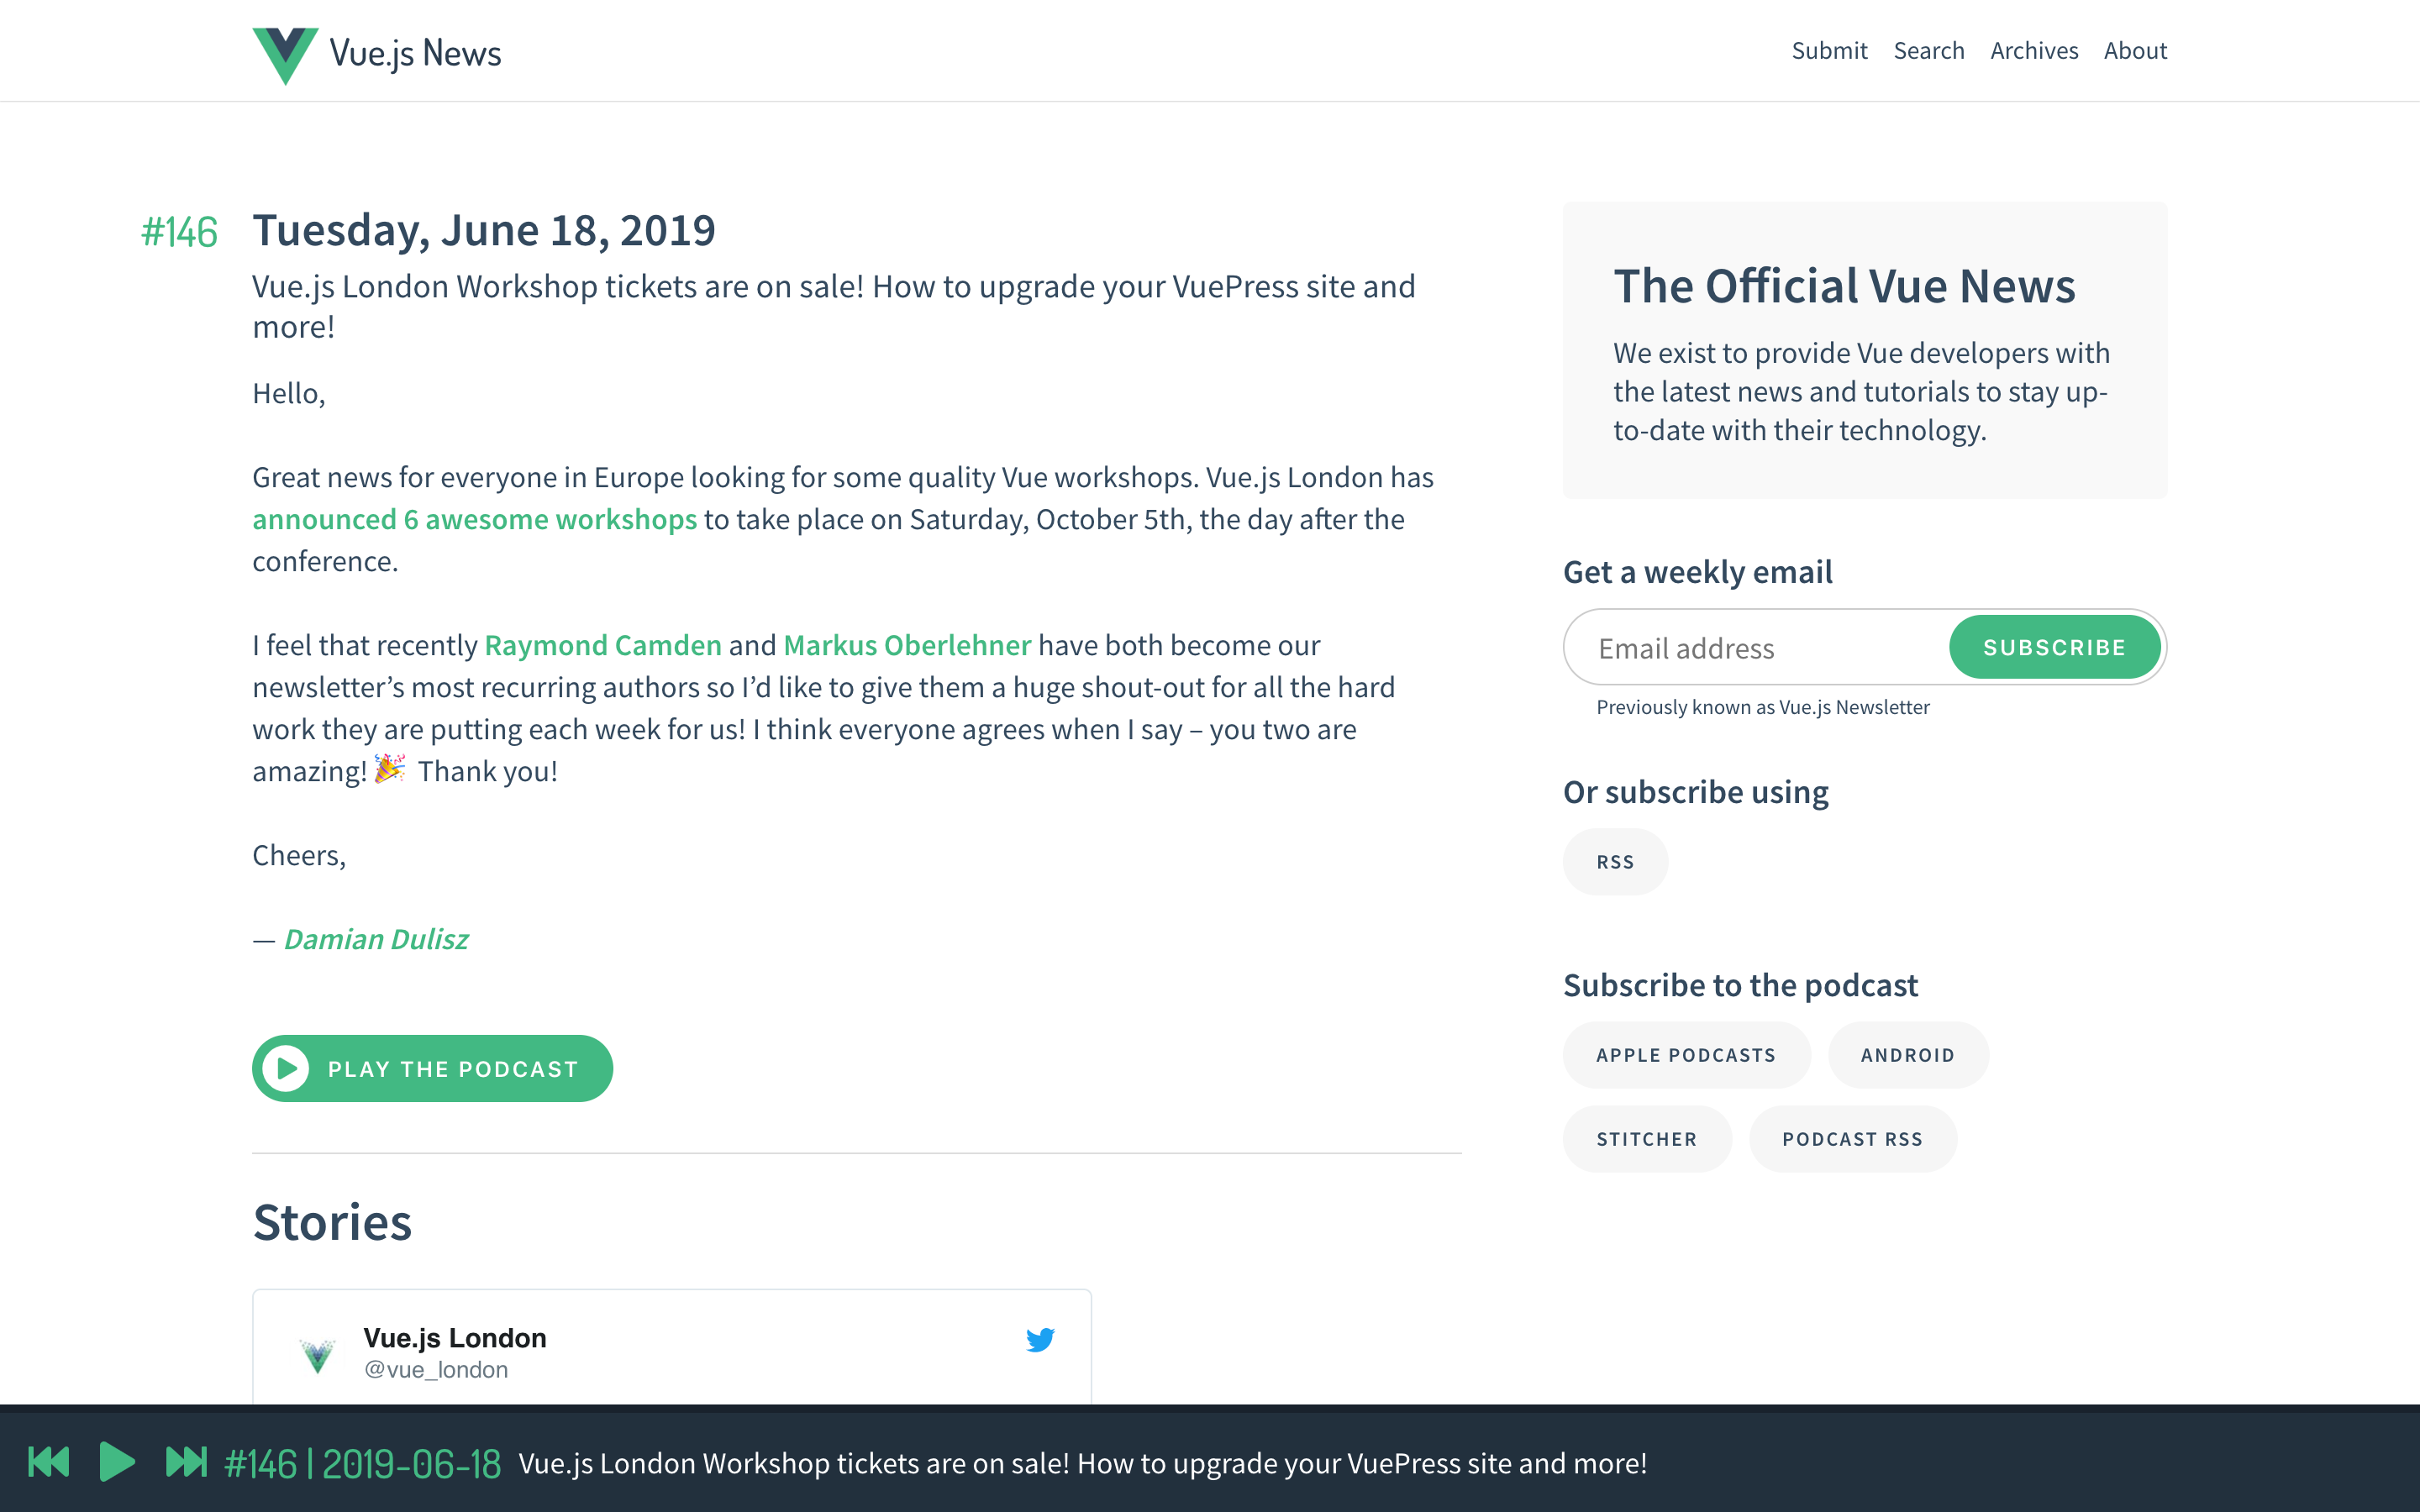
Task: Follow the announced 6 awesome workshops link
Action: pyautogui.click(x=474, y=519)
